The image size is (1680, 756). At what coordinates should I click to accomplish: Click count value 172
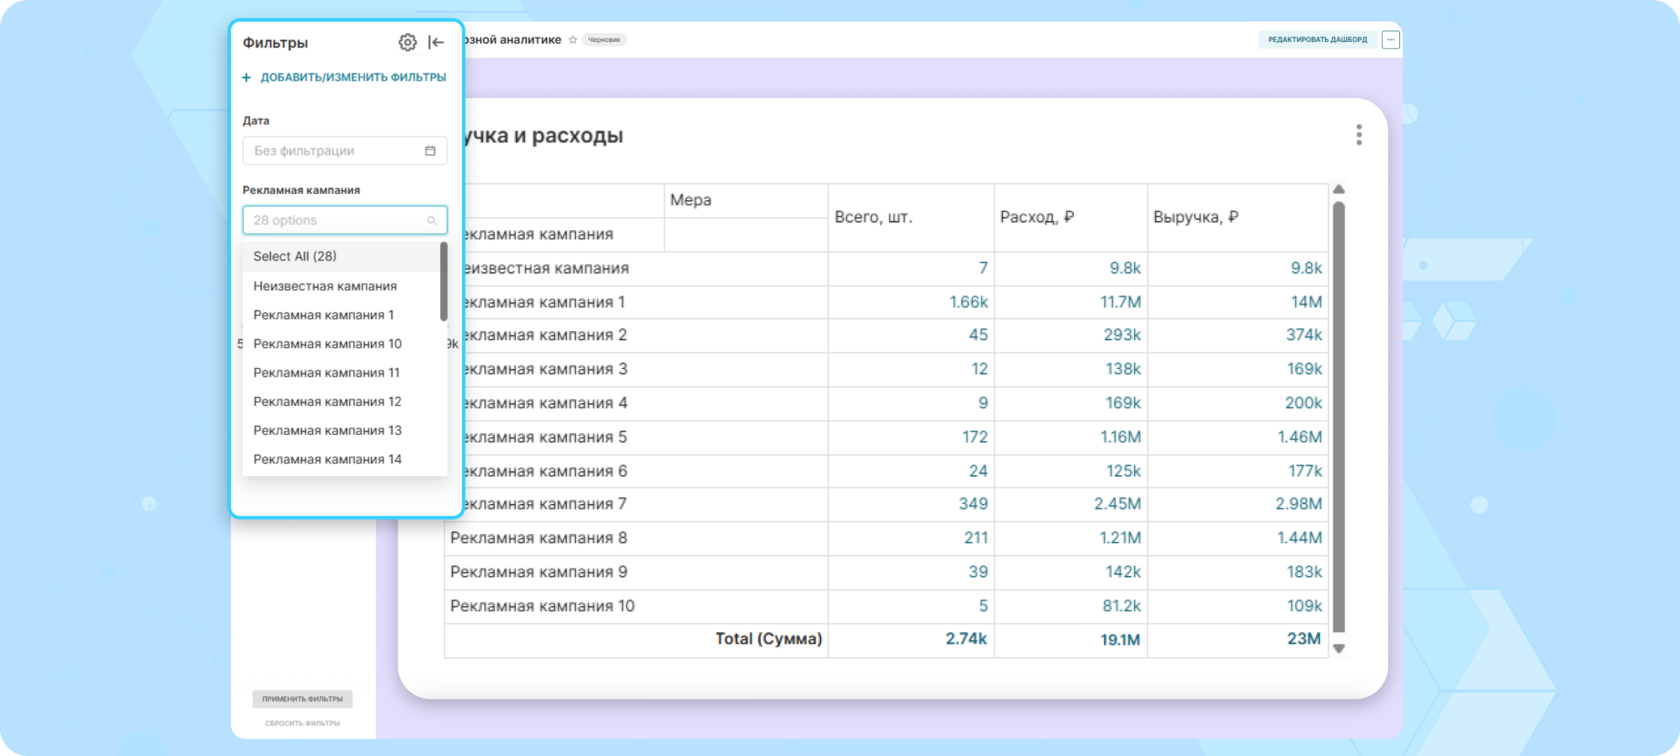tap(975, 437)
